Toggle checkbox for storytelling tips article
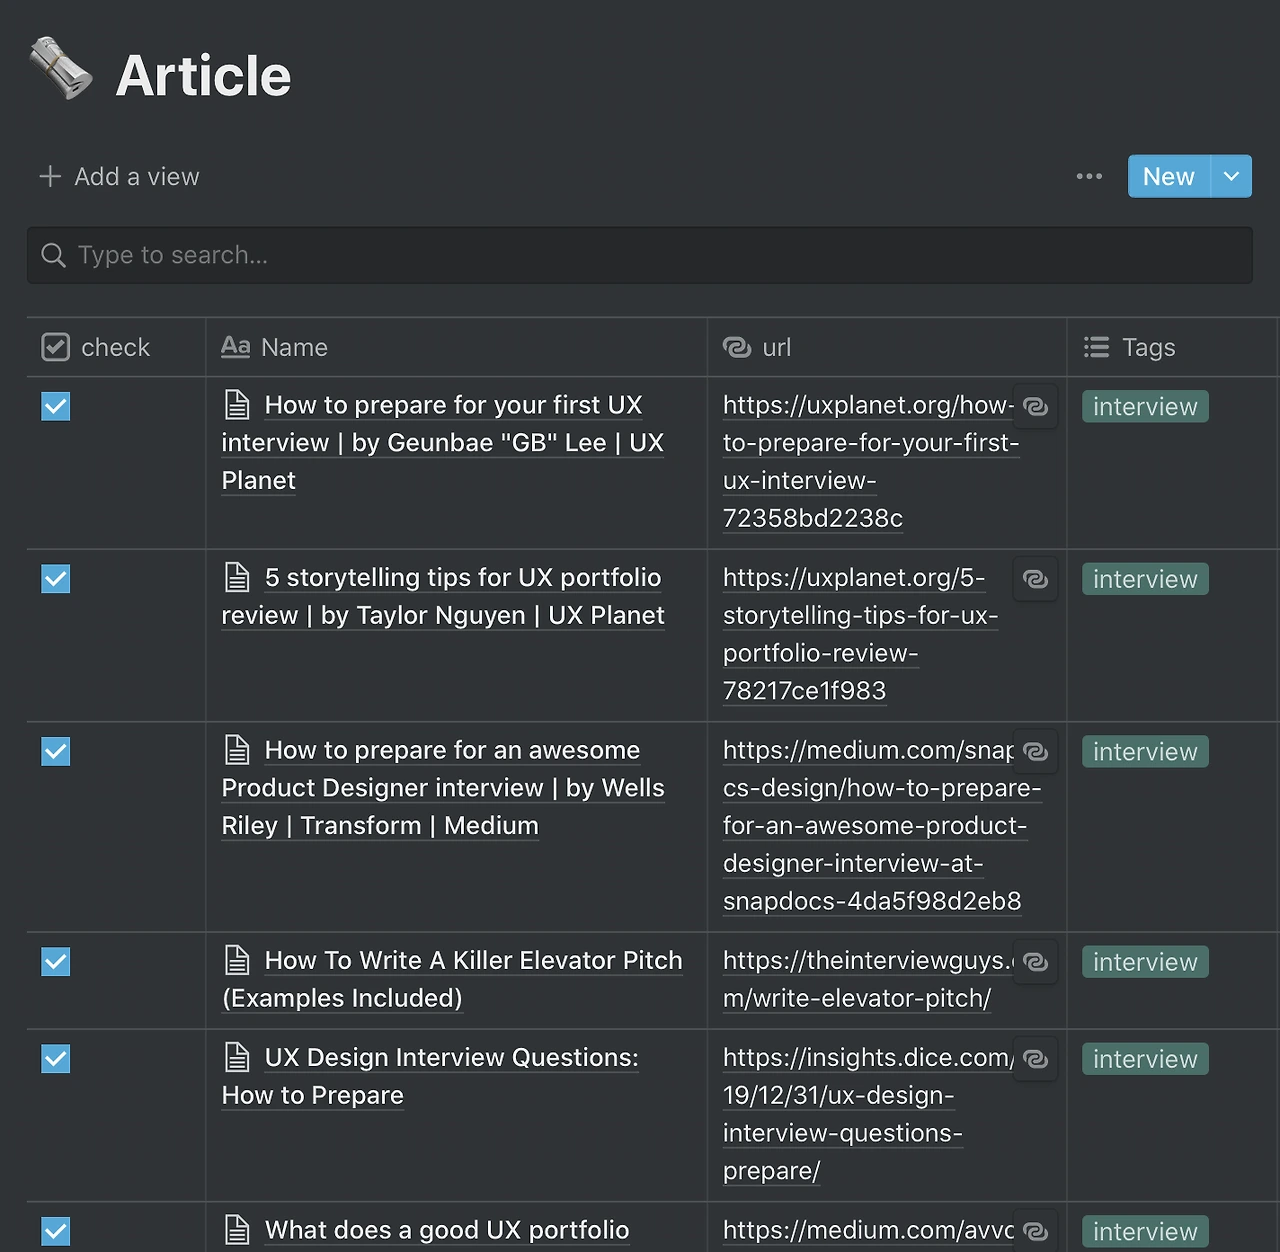Screen dimensions: 1280x1252 (56, 579)
